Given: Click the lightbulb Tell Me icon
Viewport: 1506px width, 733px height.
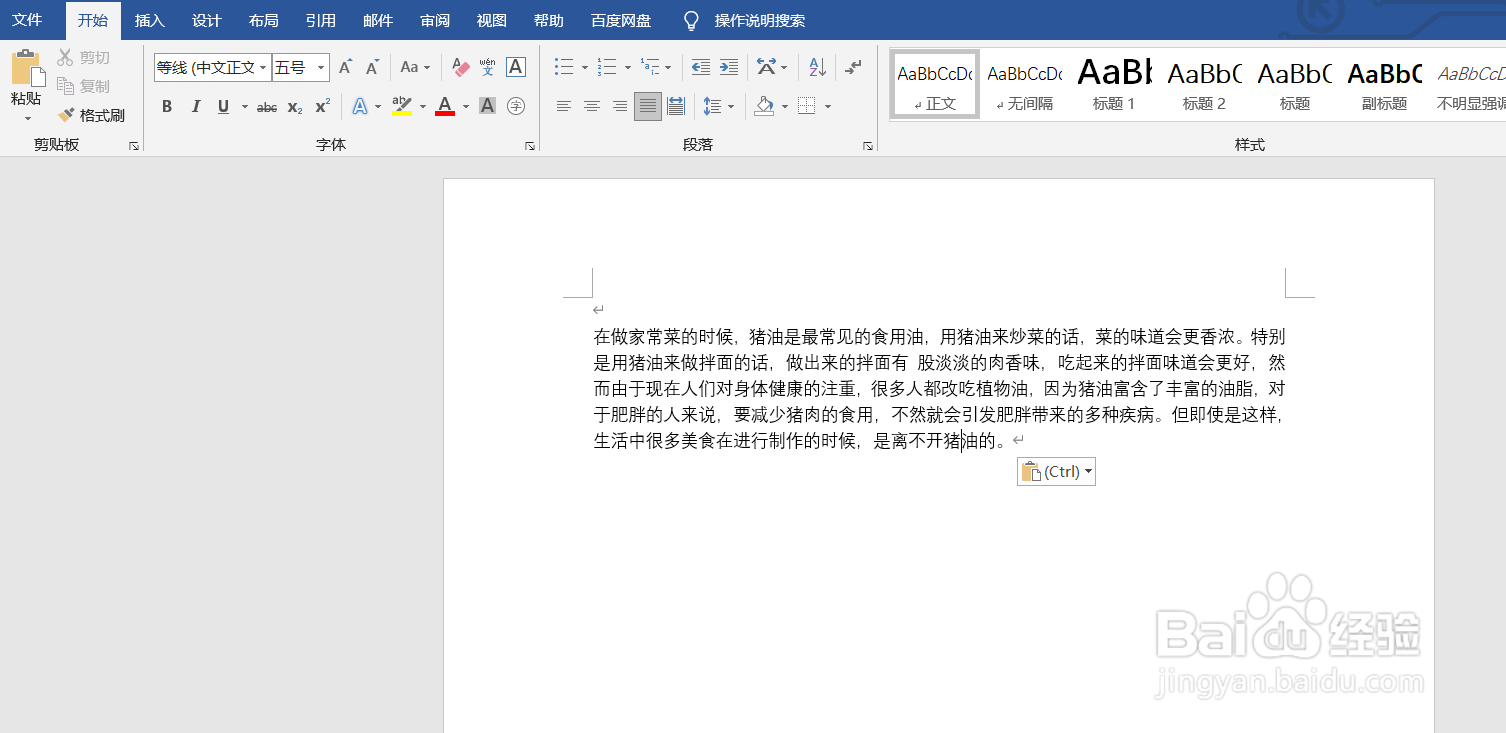Looking at the screenshot, I should pyautogui.click(x=691, y=20).
